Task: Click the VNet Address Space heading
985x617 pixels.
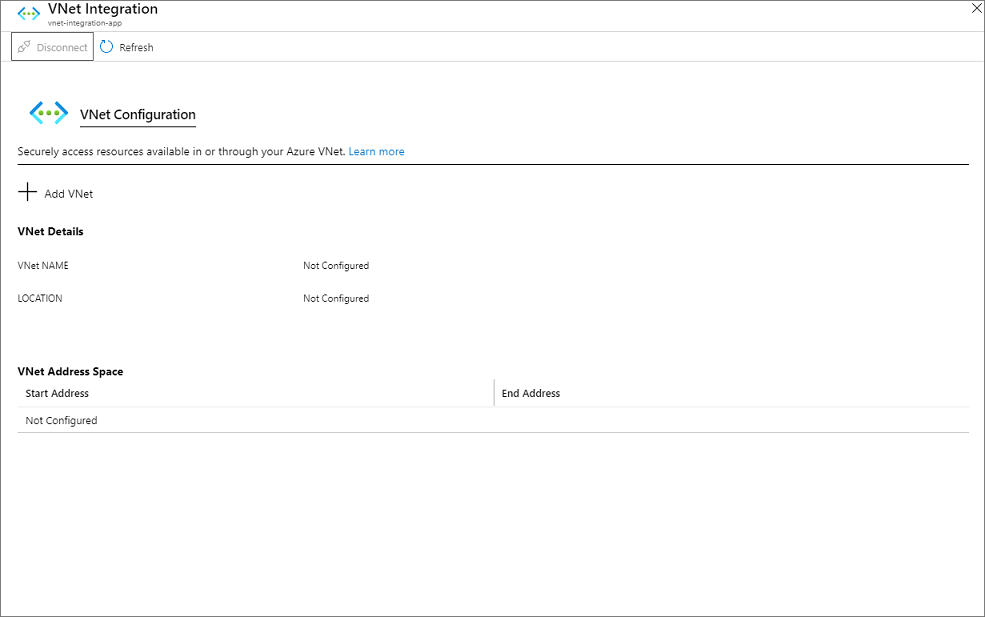Action: click(x=70, y=371)
